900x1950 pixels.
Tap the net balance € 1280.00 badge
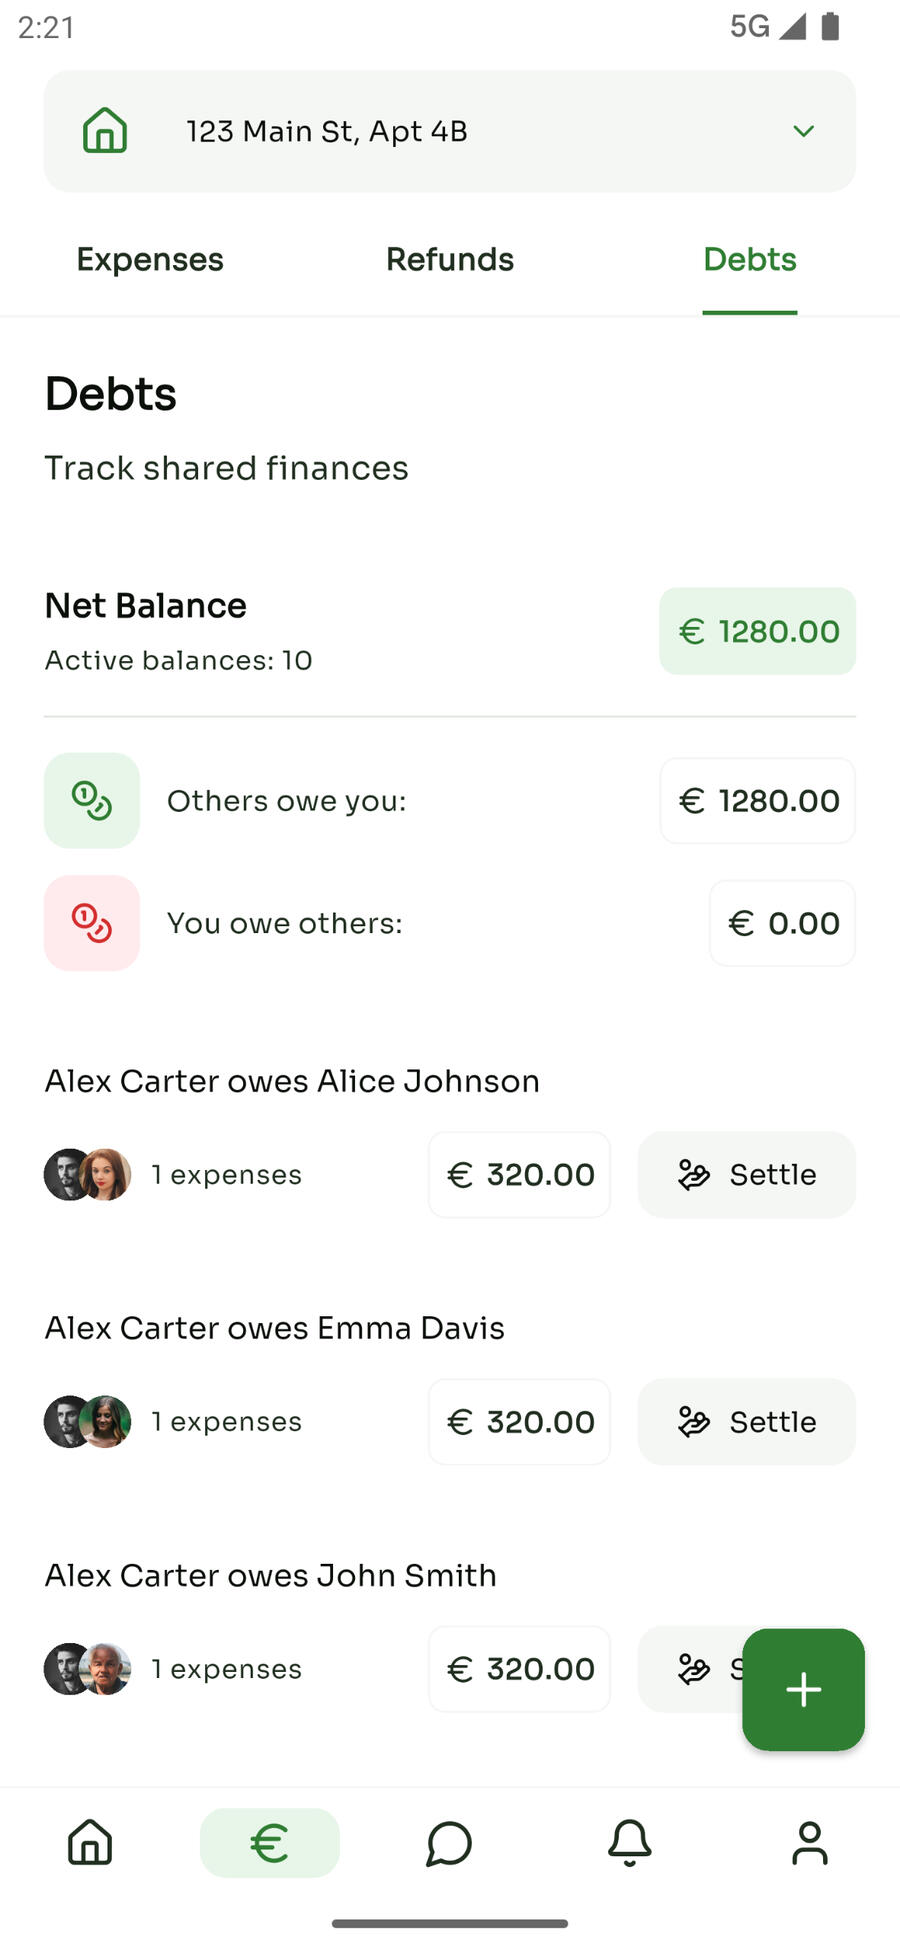click(757, 631)
